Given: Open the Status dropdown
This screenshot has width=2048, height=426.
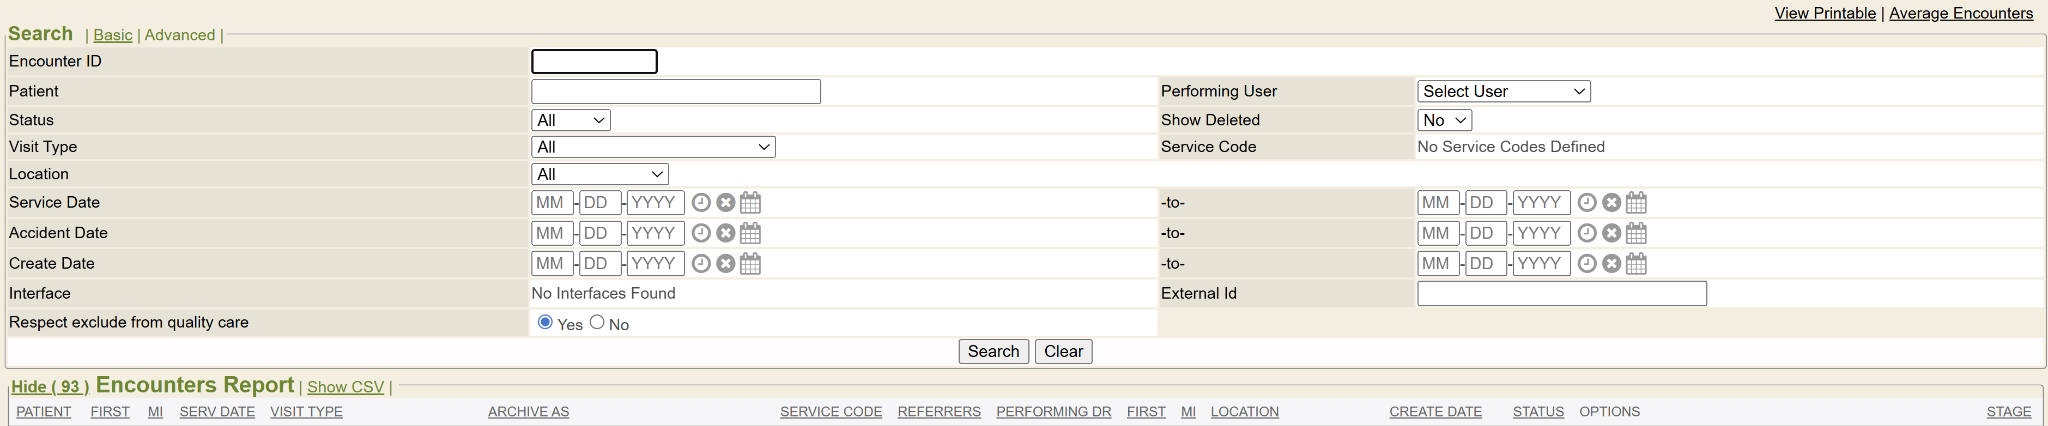Looking at the screenshot, I should click(570, 120).
